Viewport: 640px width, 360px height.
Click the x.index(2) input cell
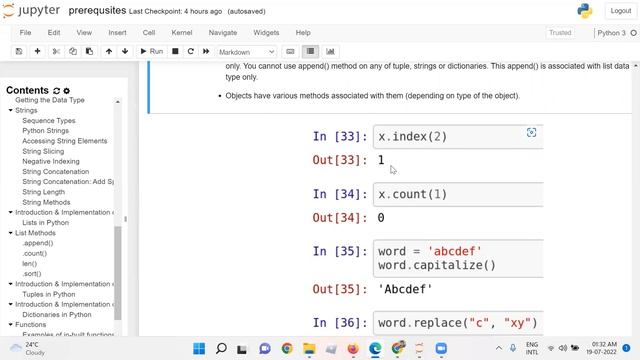pyautogui.click(x=458, y=137)
